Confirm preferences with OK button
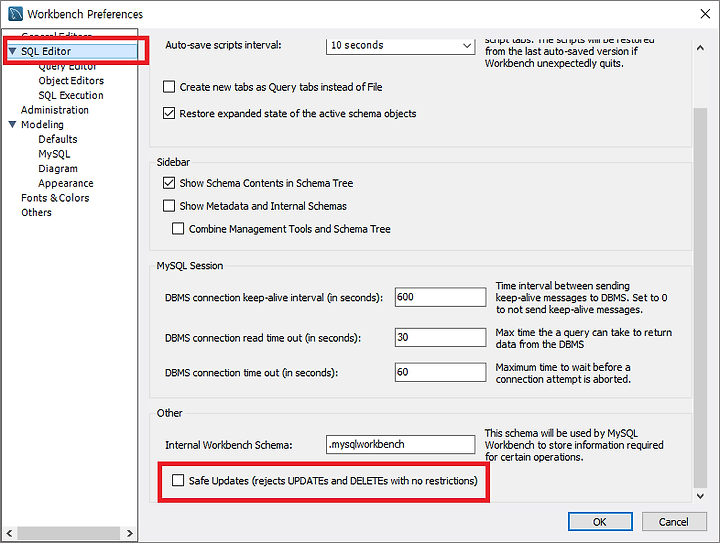Image resolution: width=720 pixels, height=543 pixels. click(x=600, y=521)
